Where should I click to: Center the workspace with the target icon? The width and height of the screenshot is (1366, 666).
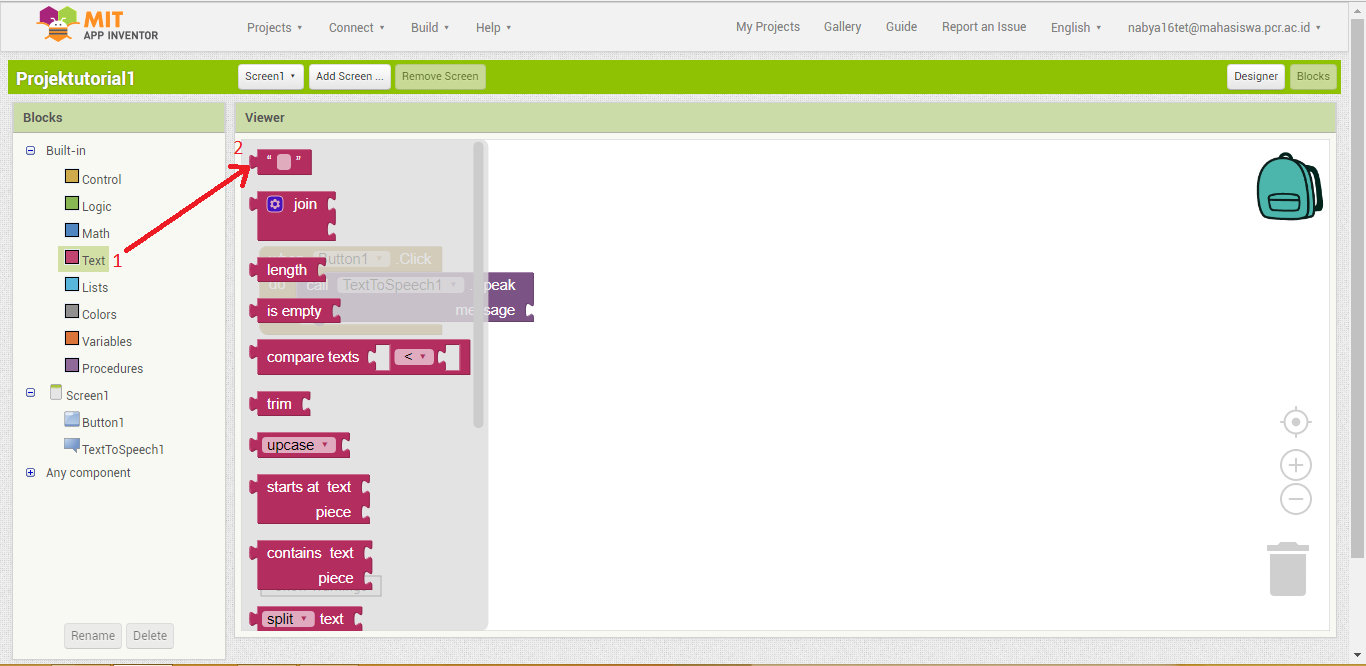coord(1296,422)
